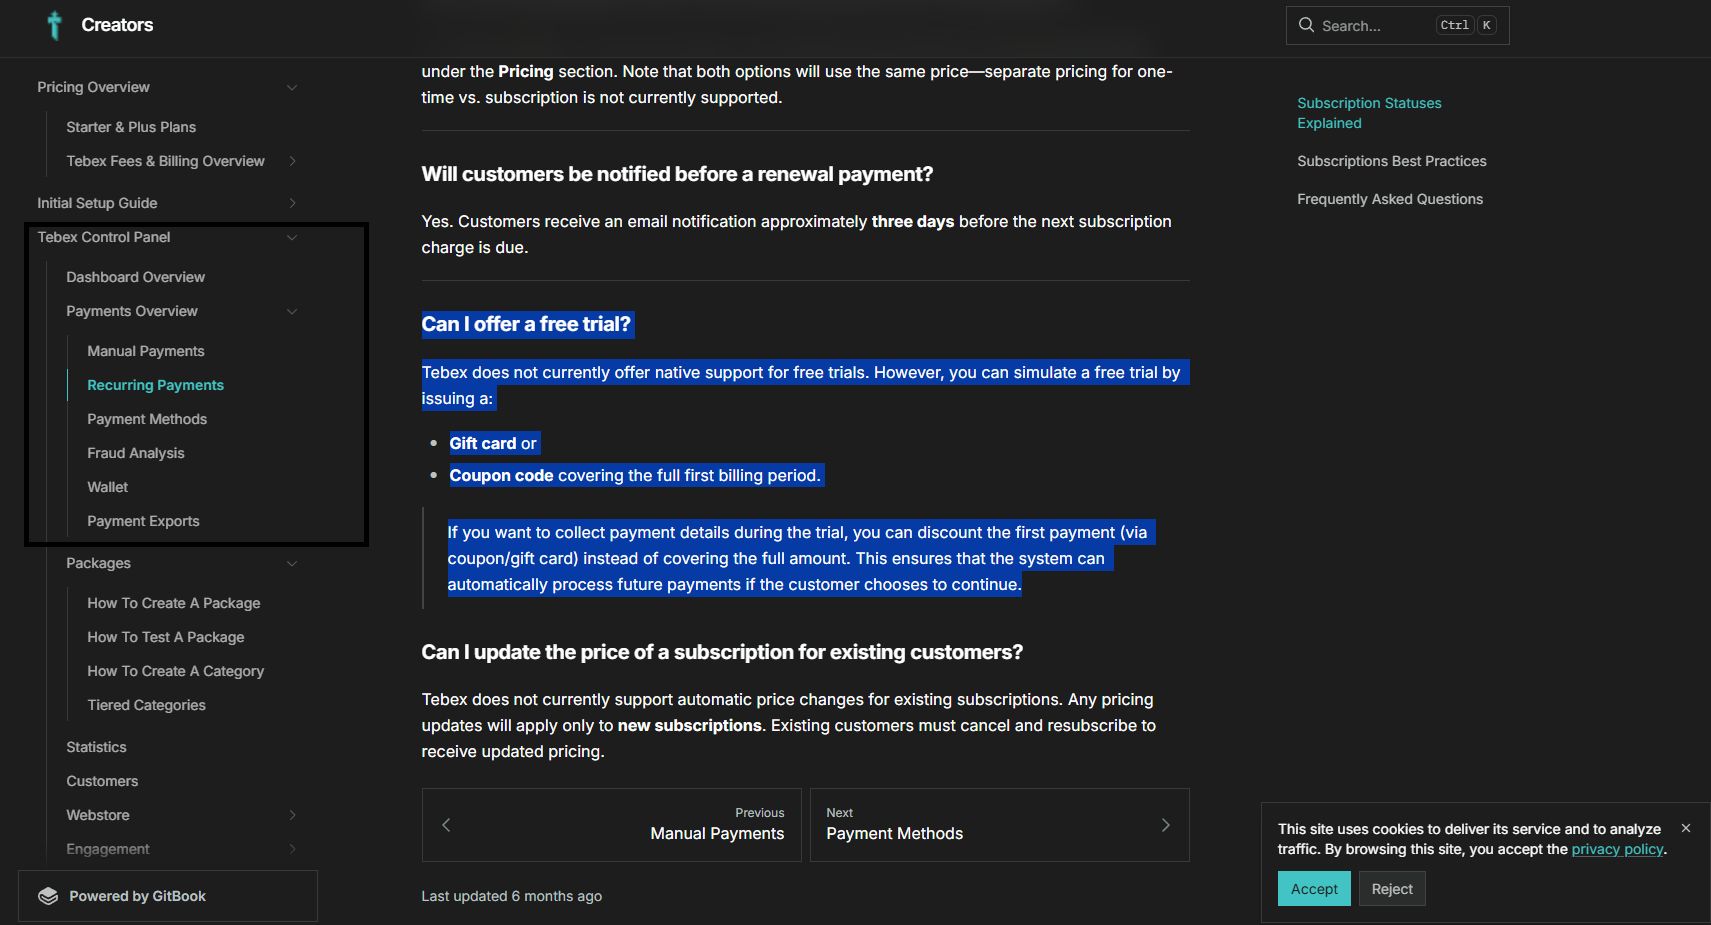
Task: Collapse the Packages section chevron
Action: [292, 563]
